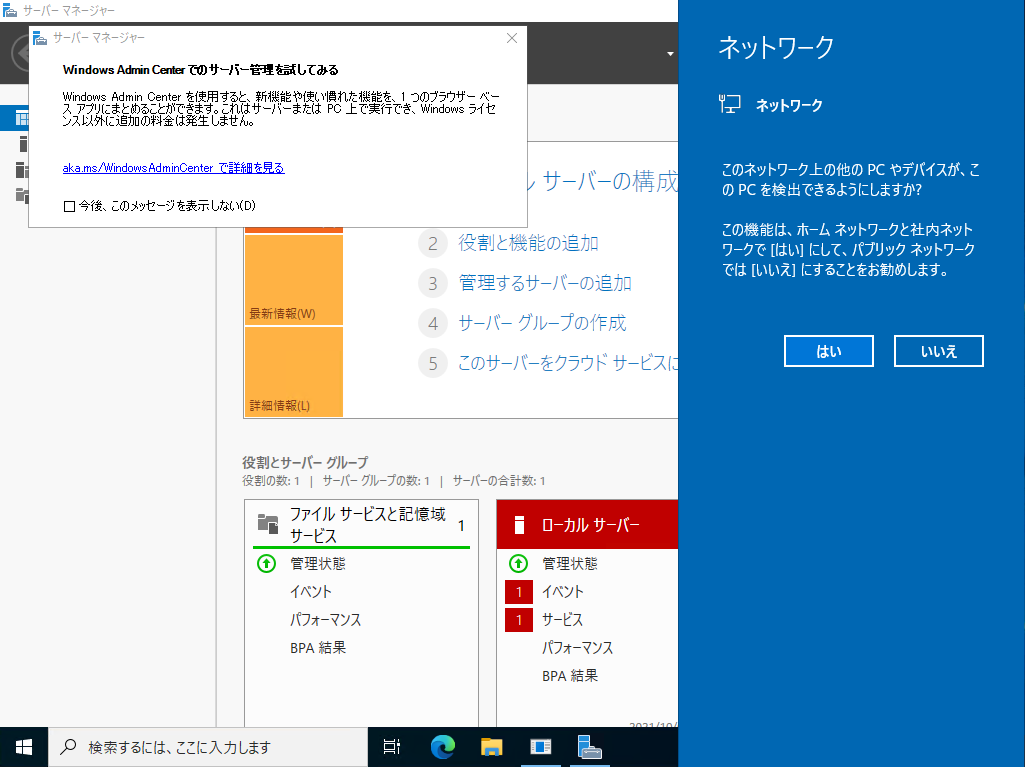The height and width of the screenshot is (767, 1025).
Task: Select the 最新情報(W) tile
Action: click(294, 280)
